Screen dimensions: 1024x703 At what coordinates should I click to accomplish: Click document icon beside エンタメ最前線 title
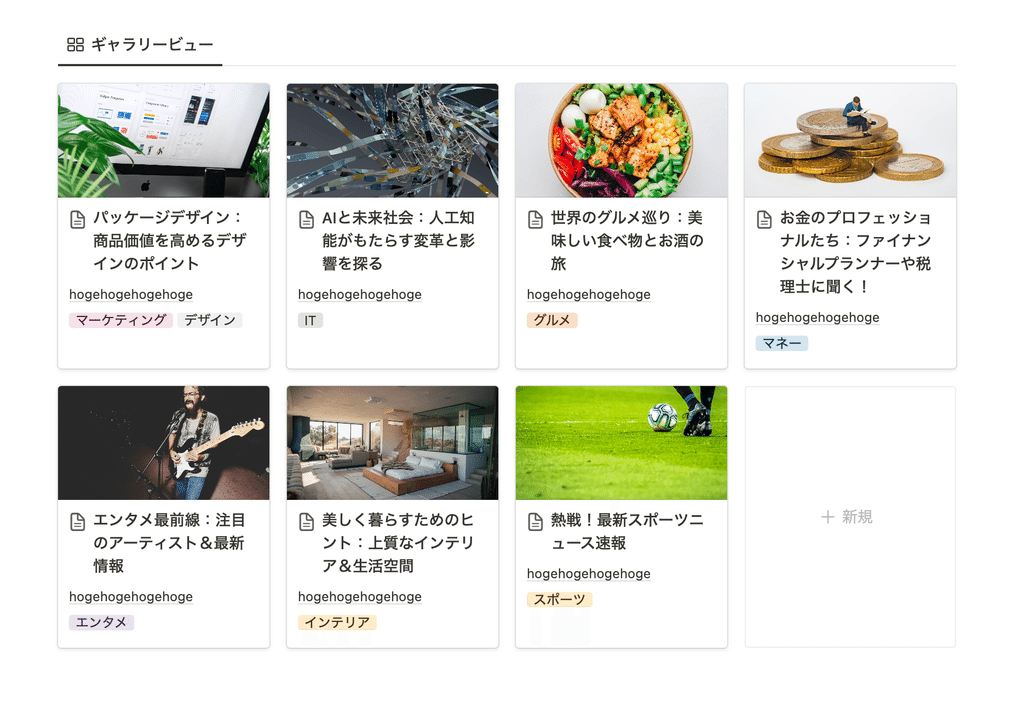pyautogui.click(x=78, y=521)
